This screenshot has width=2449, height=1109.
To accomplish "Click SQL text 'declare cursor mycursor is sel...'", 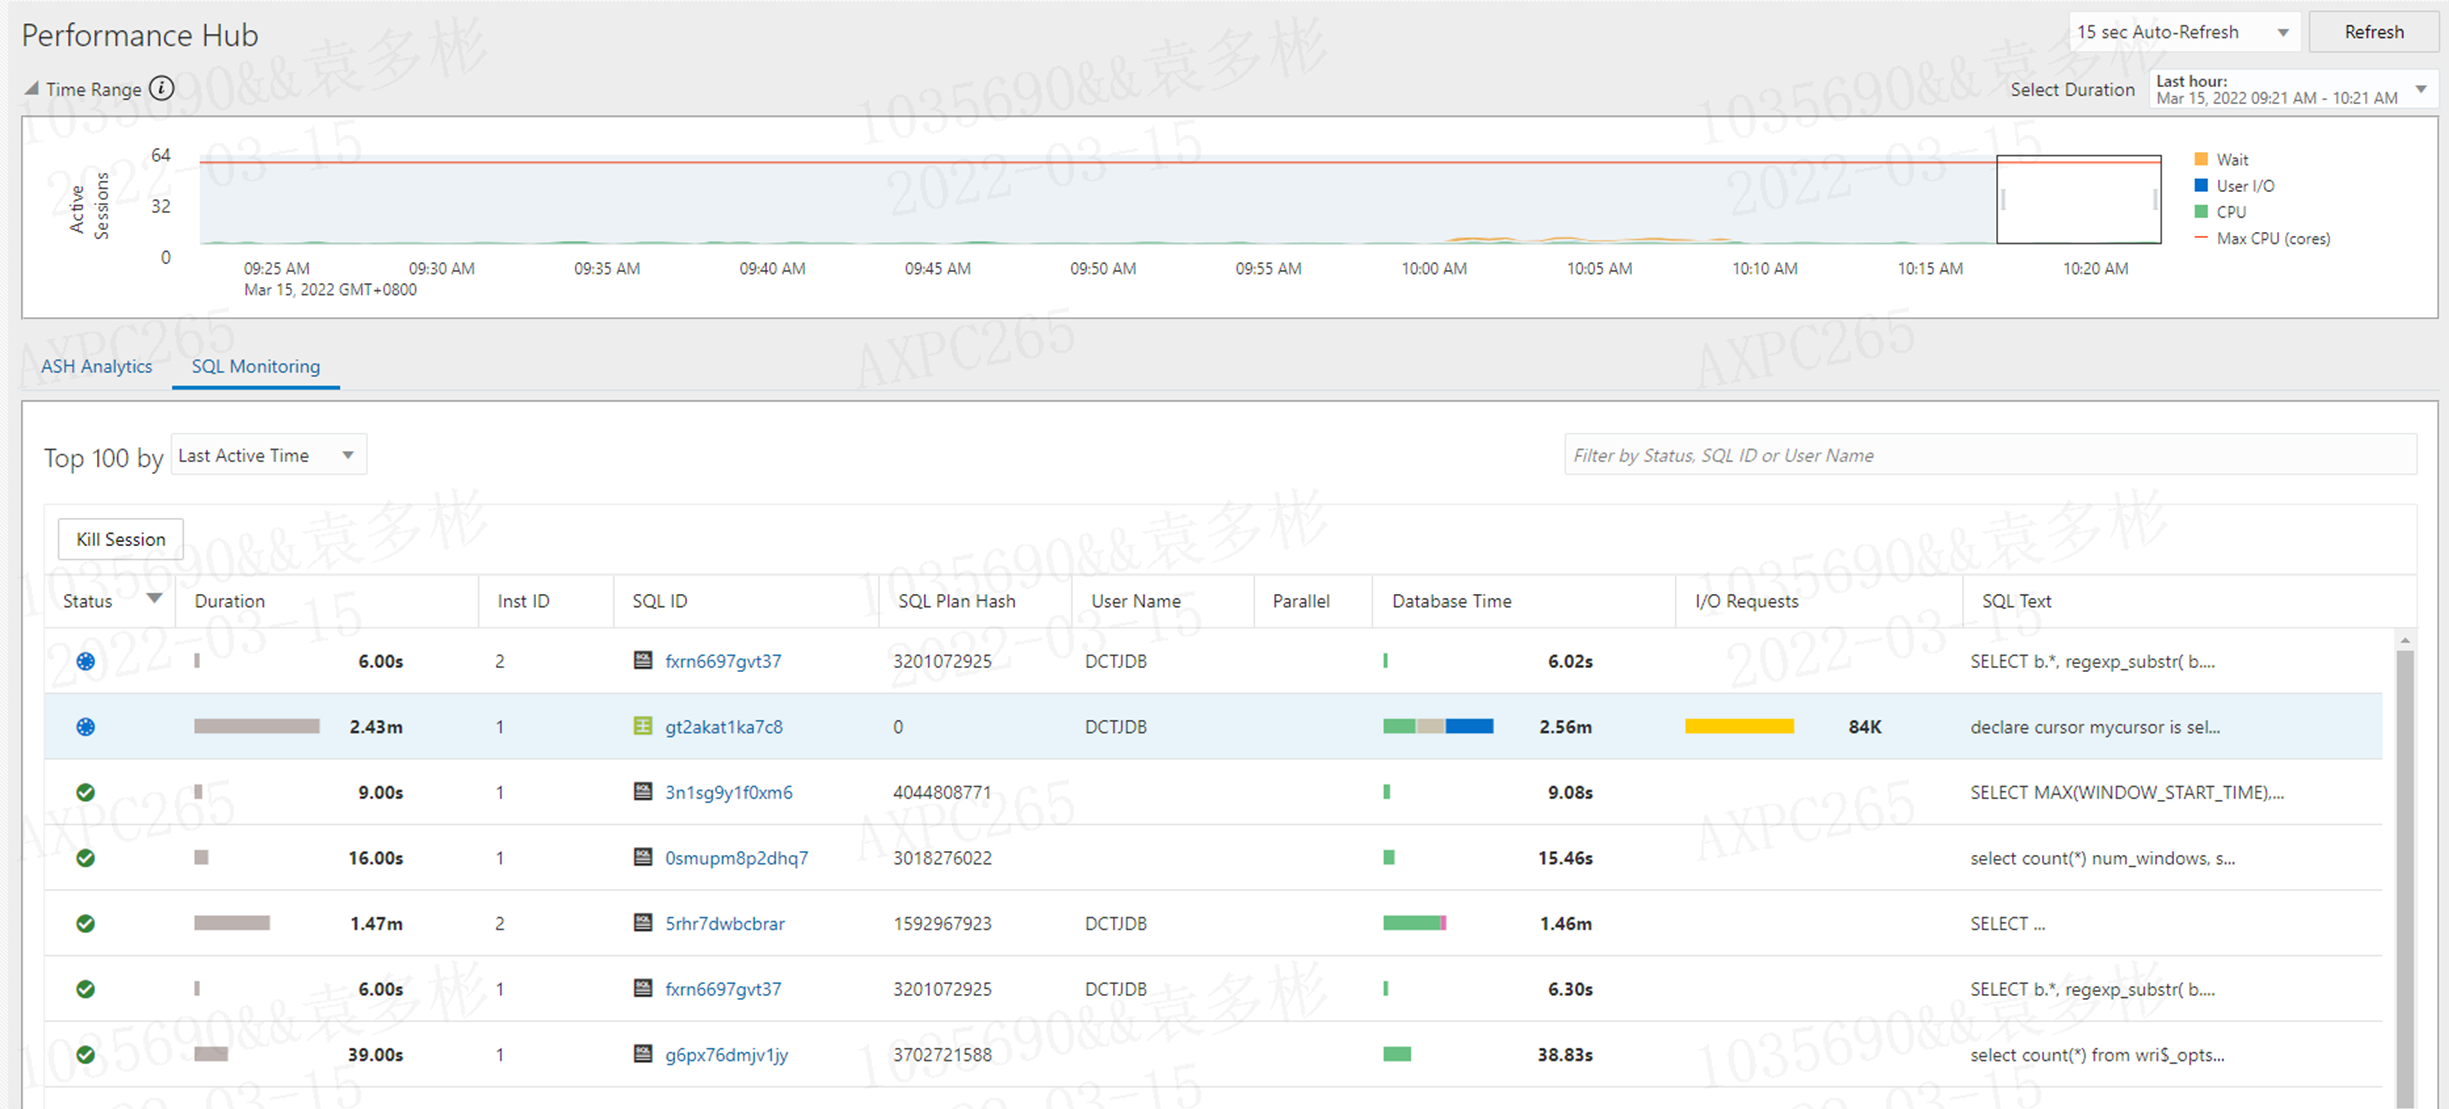I will pyautogui.click(x=2095, y=727).
